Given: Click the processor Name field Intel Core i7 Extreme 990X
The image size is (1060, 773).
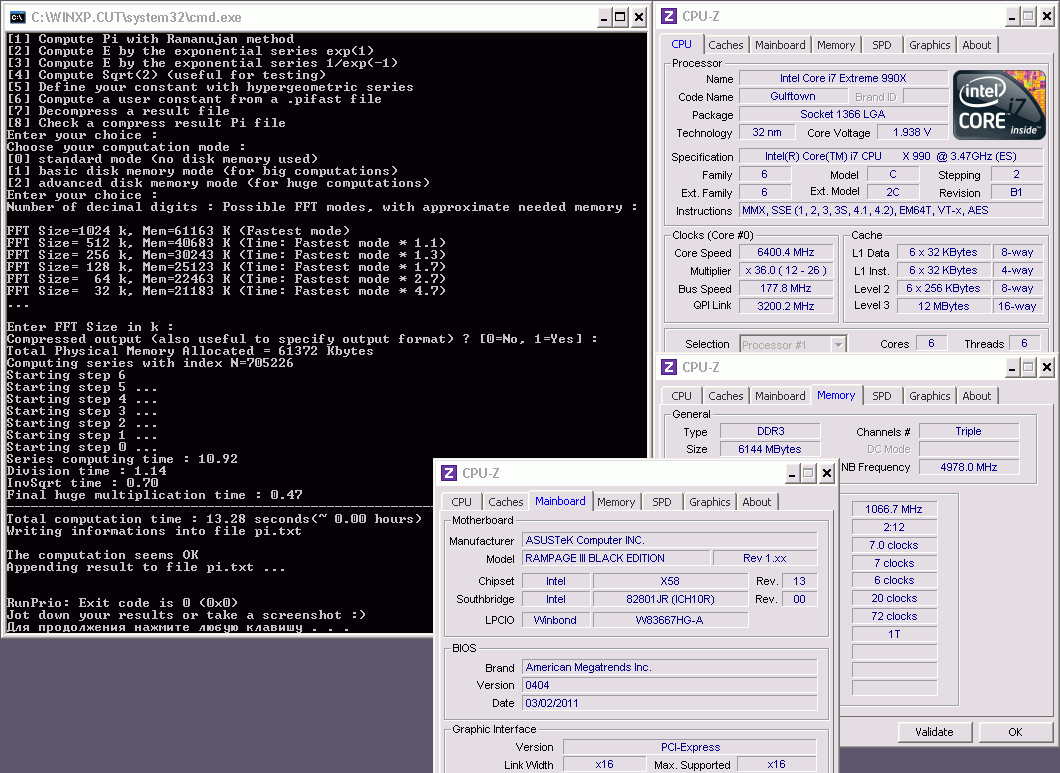Looking at the screenshot, I should click(x=843, y=78).
